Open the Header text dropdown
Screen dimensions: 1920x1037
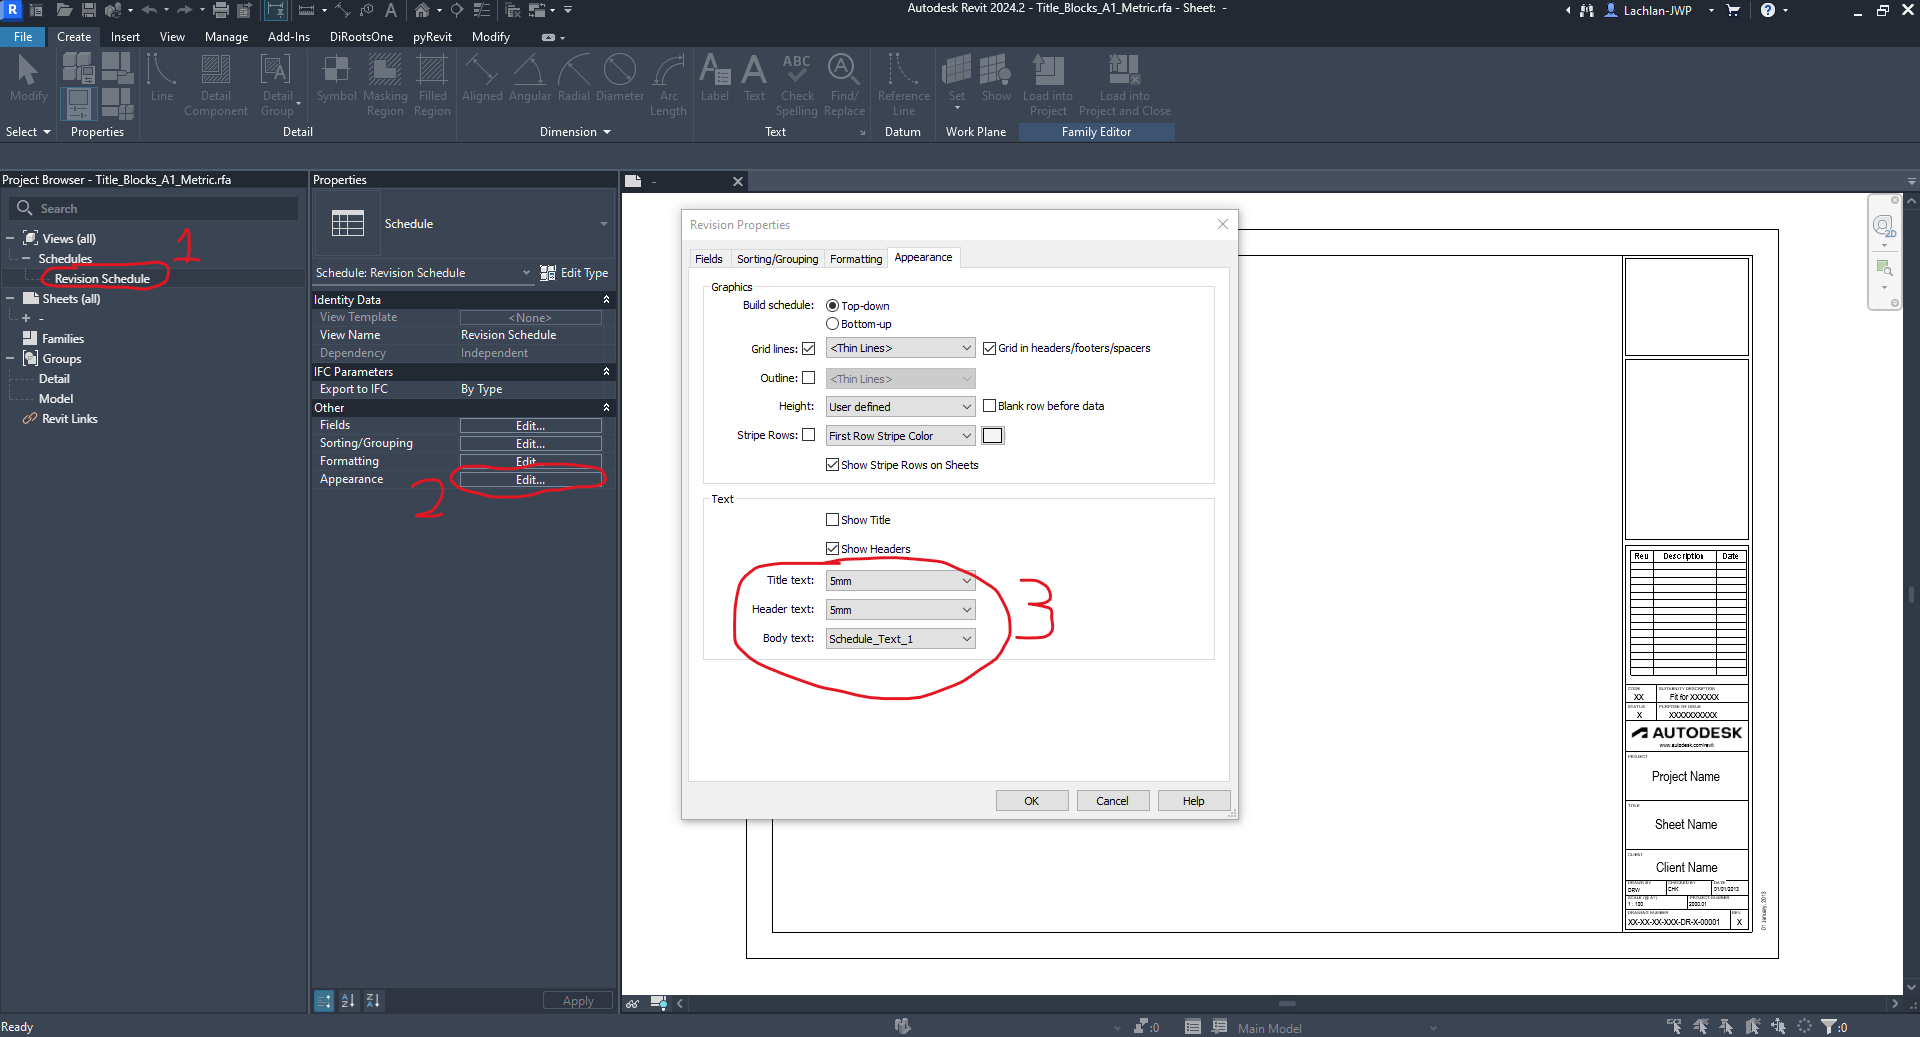pos(900,610)
